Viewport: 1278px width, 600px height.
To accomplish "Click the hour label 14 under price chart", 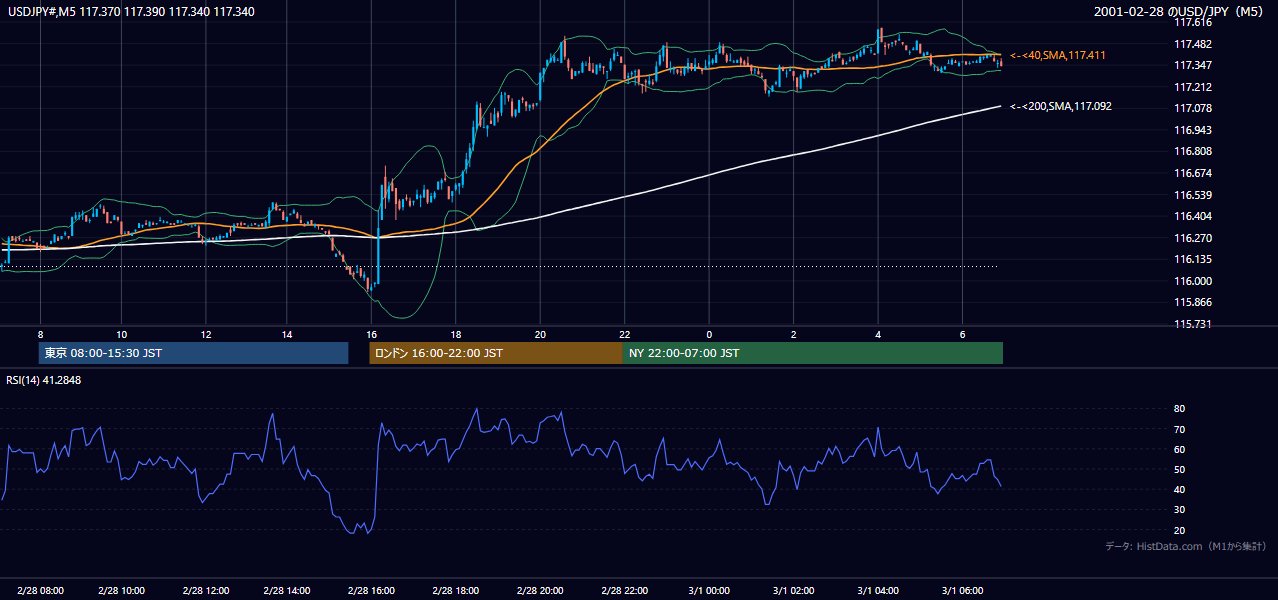I will coord(287,334).
